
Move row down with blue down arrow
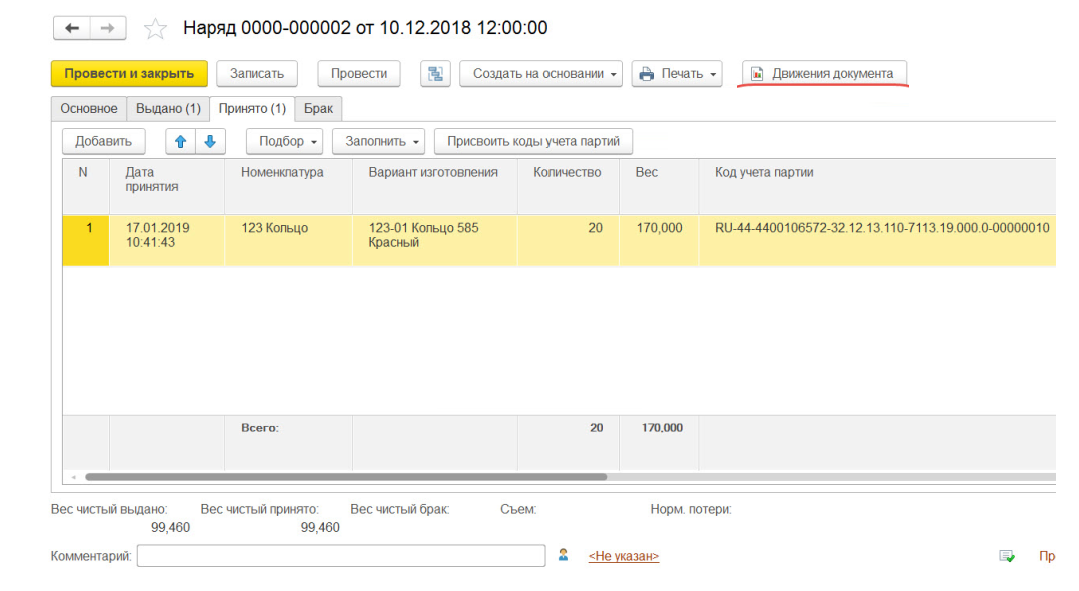pyautogui.click(x=210, y=142)
